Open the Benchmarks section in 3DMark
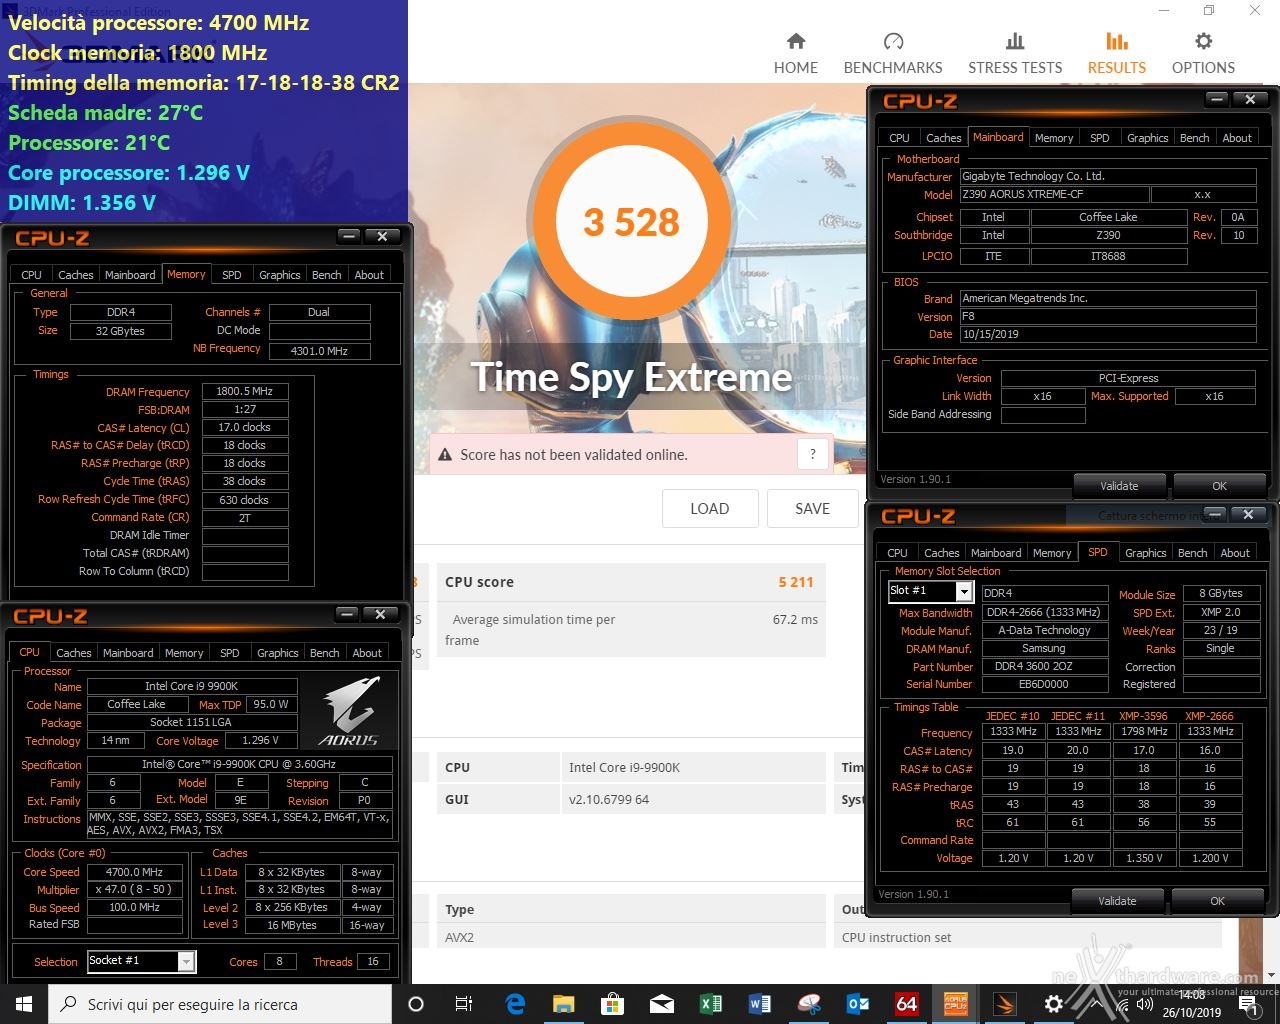 [x=893, y=53]
